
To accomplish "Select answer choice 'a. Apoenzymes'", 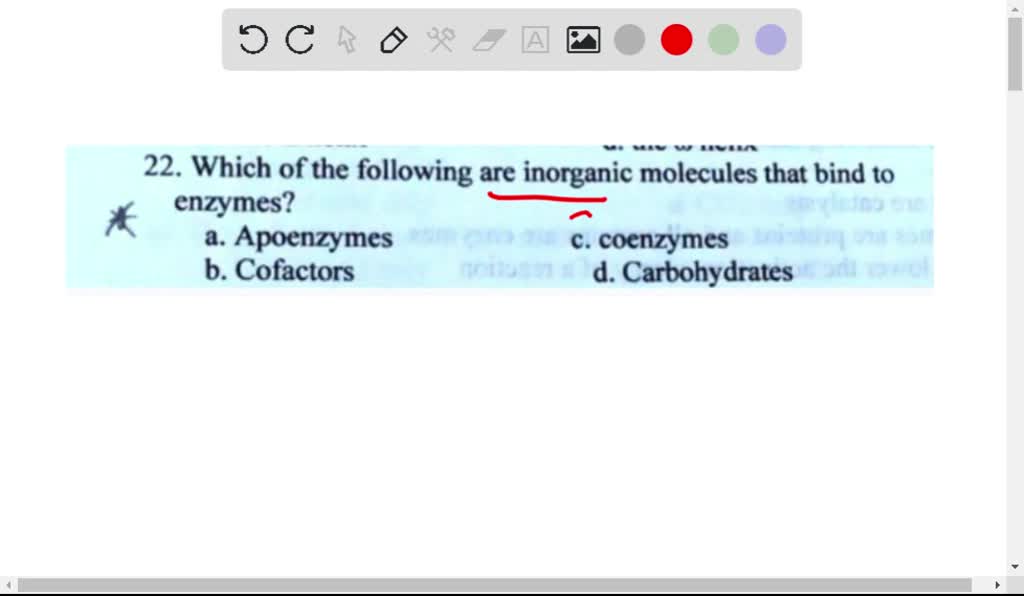I will point(299,238).
